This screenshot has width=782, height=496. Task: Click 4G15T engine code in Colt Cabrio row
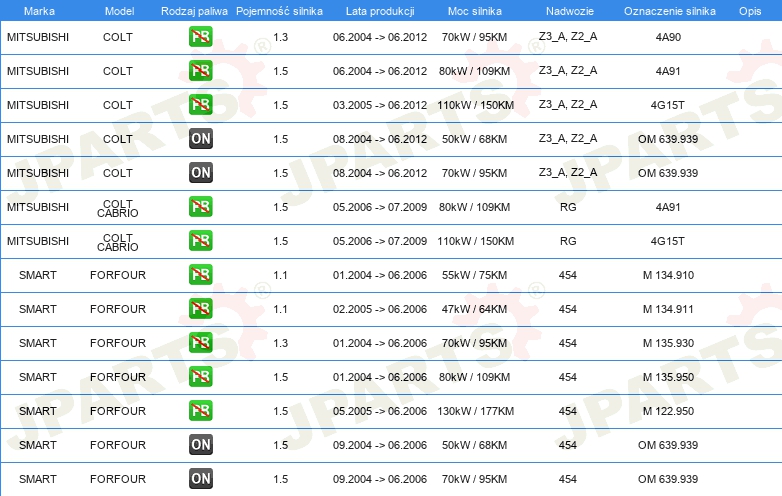pos(667,241)
